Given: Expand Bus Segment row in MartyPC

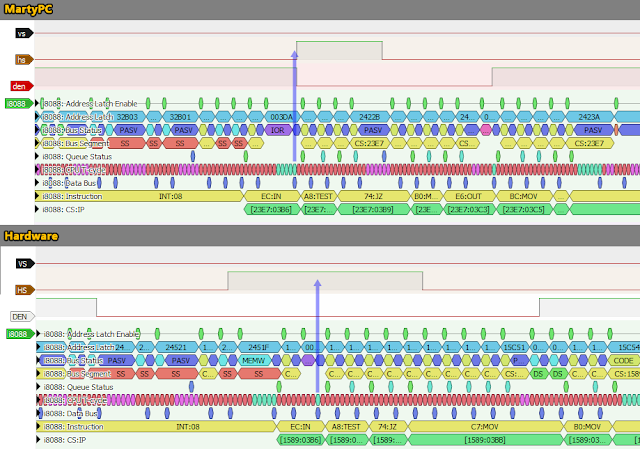Looking at the screenshot, I should coord(37,143).
